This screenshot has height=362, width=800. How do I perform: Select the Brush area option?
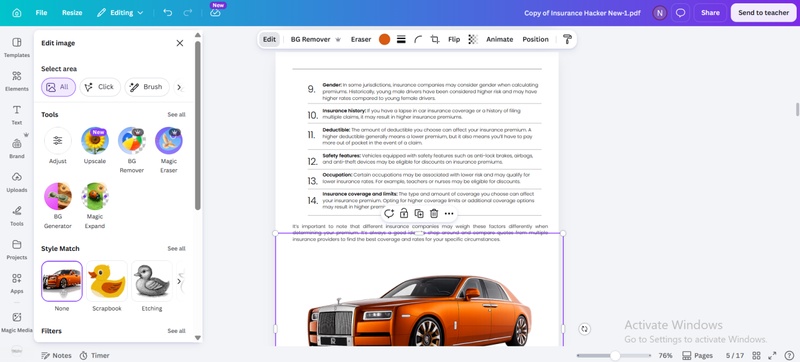(147, 87)
